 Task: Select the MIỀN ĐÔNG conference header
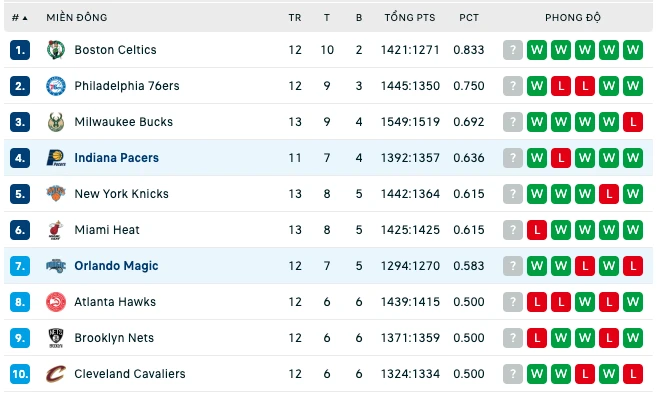tap(77, 18)
